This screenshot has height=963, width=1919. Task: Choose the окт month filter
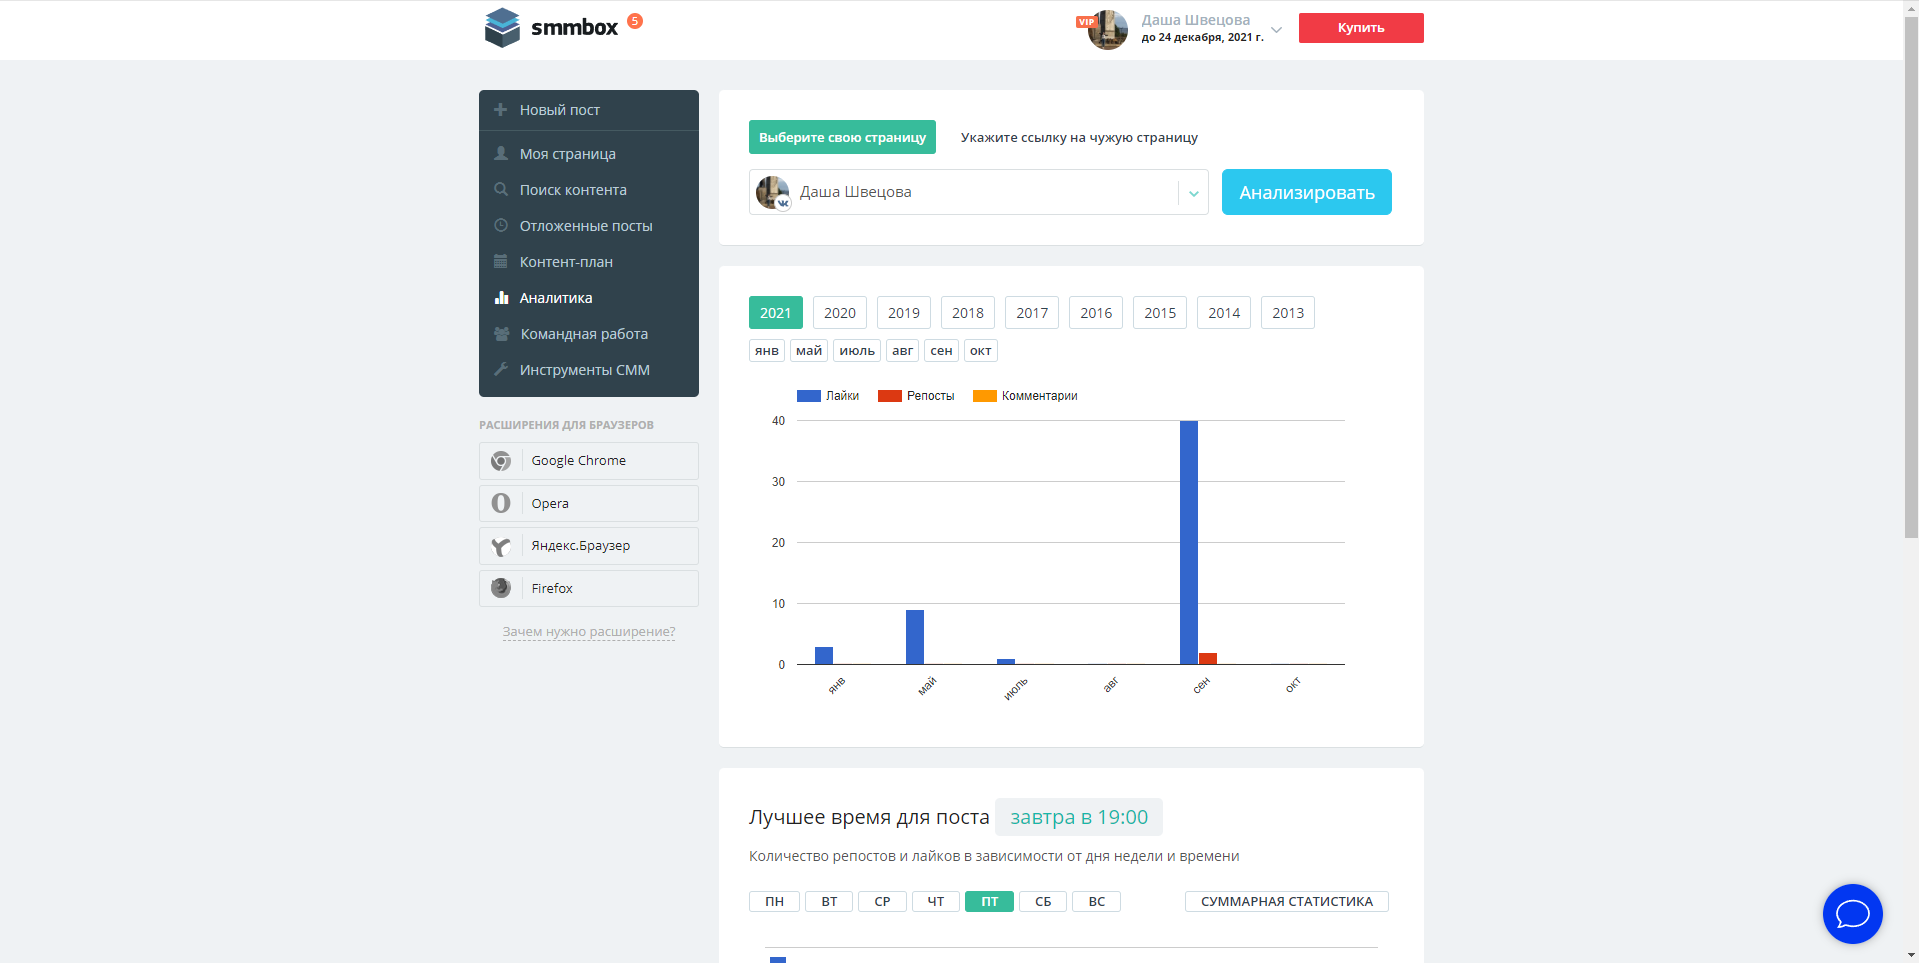(x=981, y=350)
